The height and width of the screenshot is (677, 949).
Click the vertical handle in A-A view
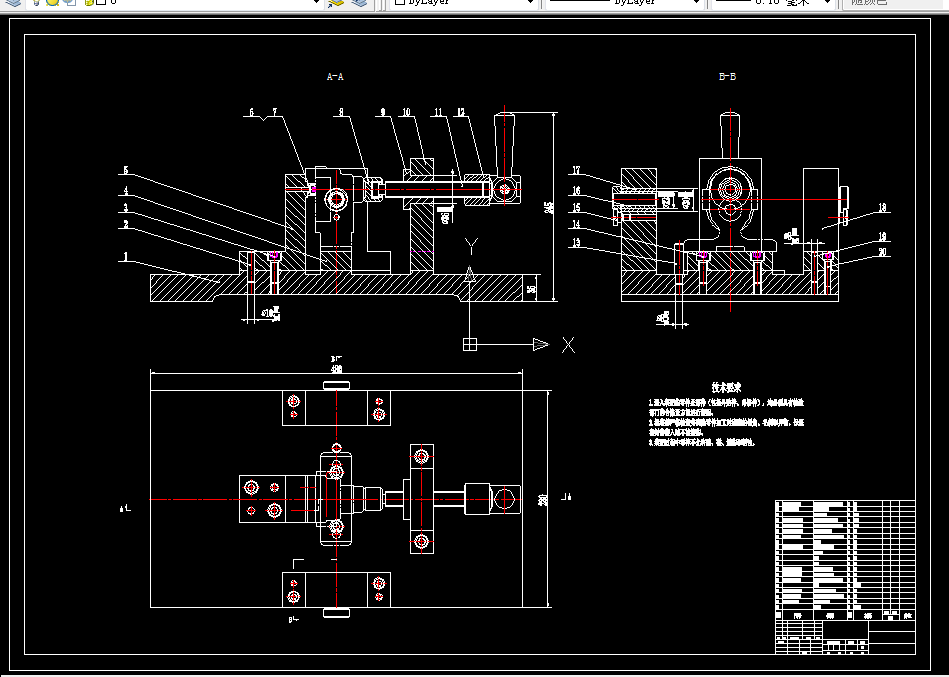point(504,144)
